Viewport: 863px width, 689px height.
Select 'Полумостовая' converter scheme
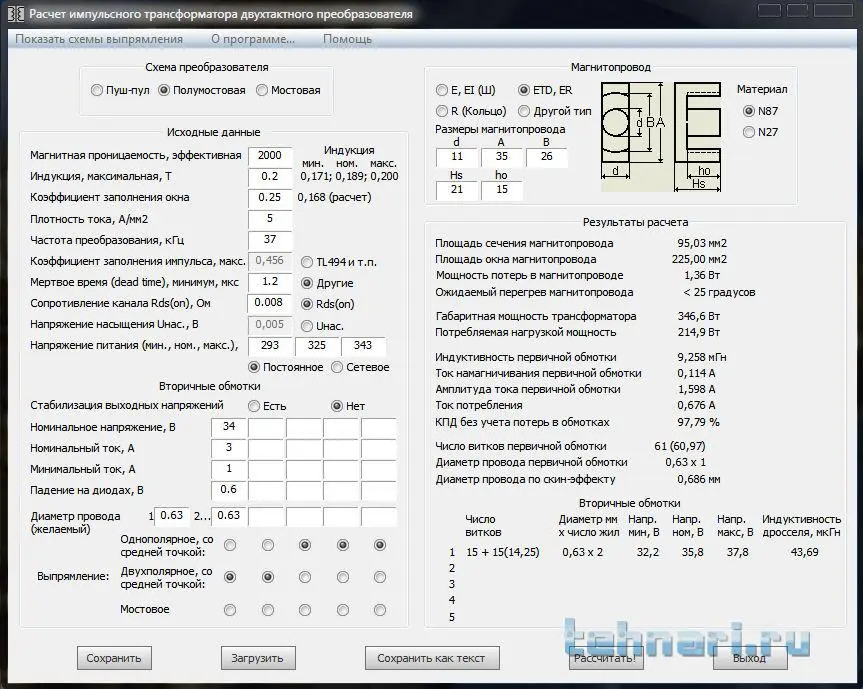(201, 90)
